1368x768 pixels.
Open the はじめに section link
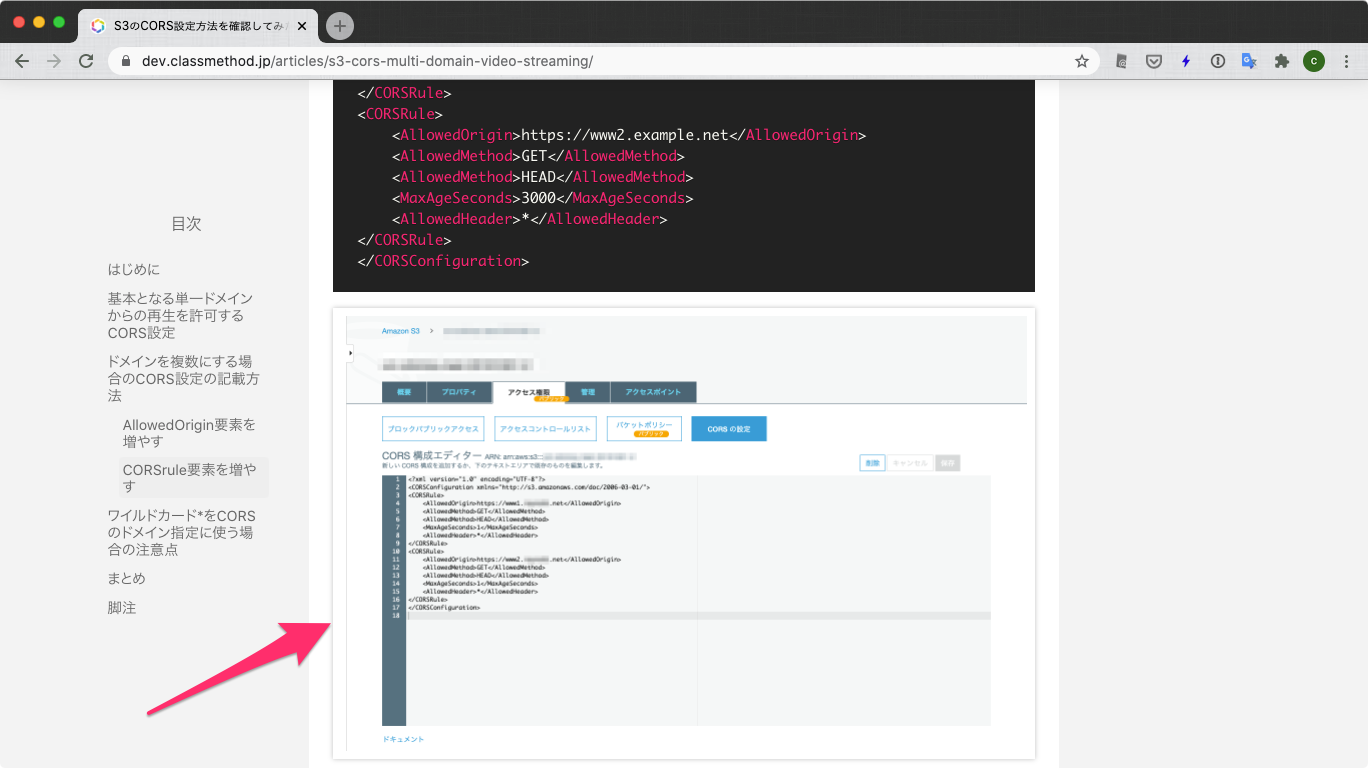[131, 269]
